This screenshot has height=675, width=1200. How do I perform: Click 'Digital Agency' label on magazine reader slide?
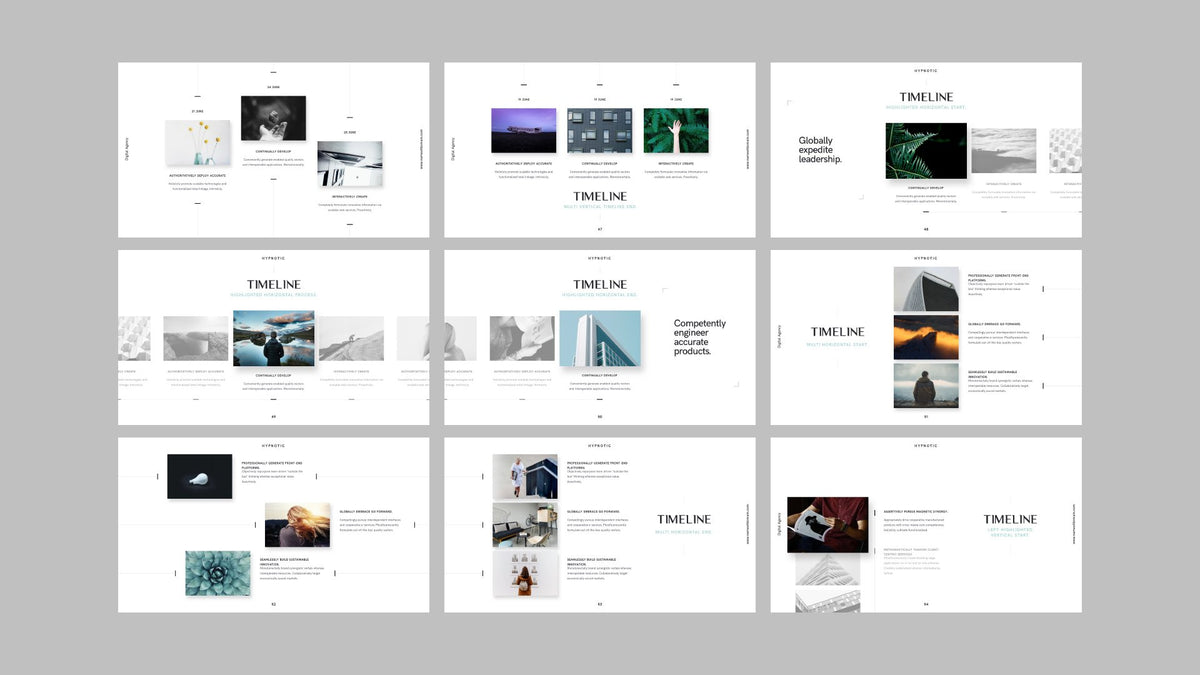[x=779, y=525]
